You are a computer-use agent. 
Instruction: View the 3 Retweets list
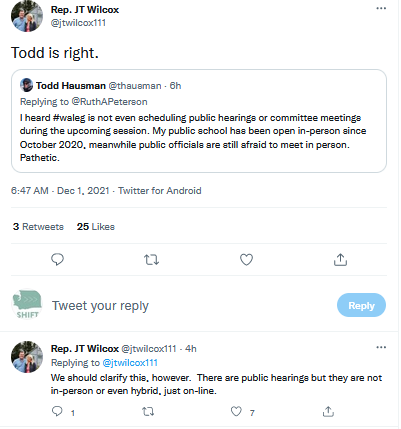(38, 227)
